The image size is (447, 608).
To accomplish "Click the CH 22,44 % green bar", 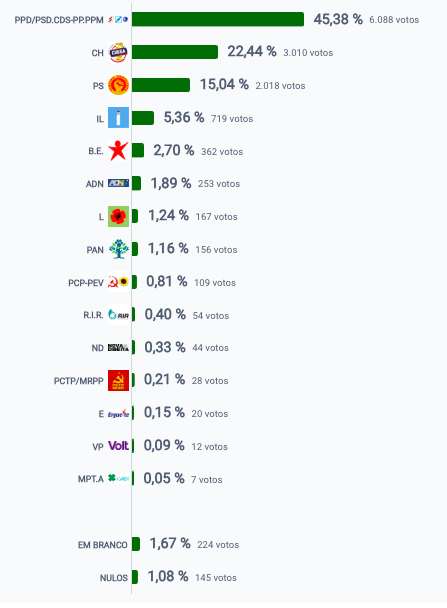I will [x=175, y=52].
